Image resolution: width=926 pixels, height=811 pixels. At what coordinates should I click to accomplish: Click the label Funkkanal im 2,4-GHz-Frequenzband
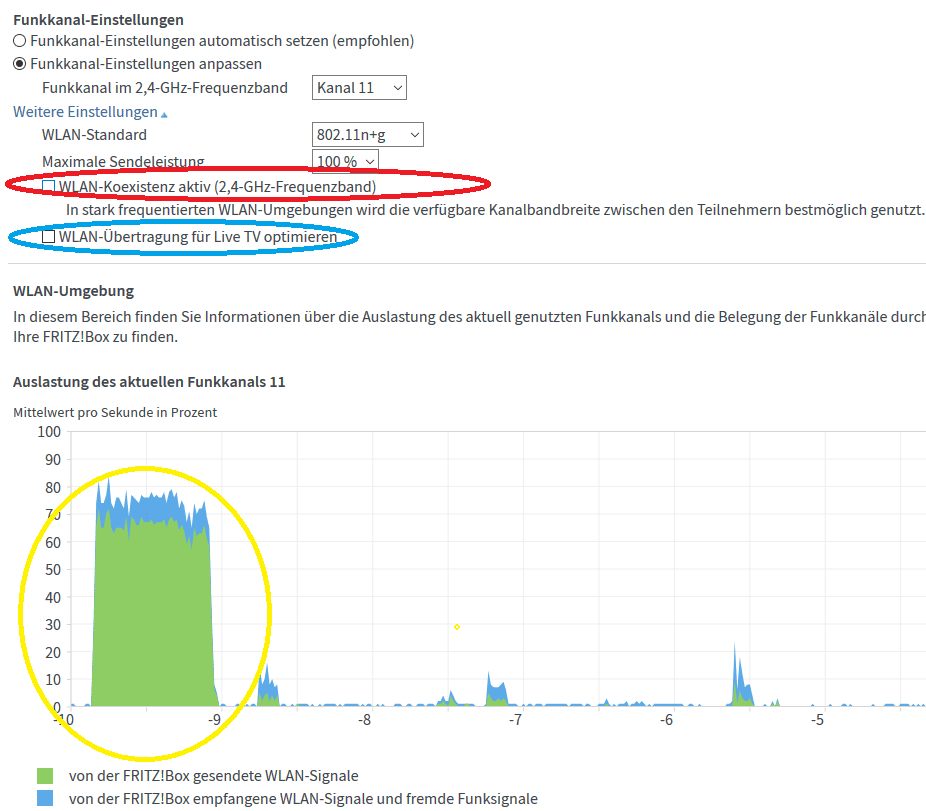(x=165, y=88)
